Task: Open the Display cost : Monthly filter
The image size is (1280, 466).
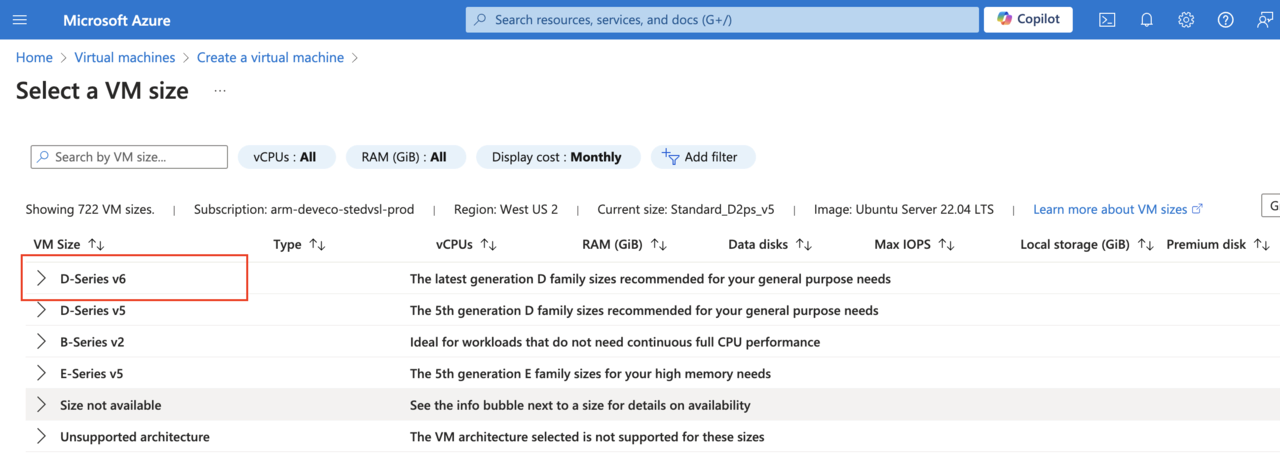Action: [556, 157]
